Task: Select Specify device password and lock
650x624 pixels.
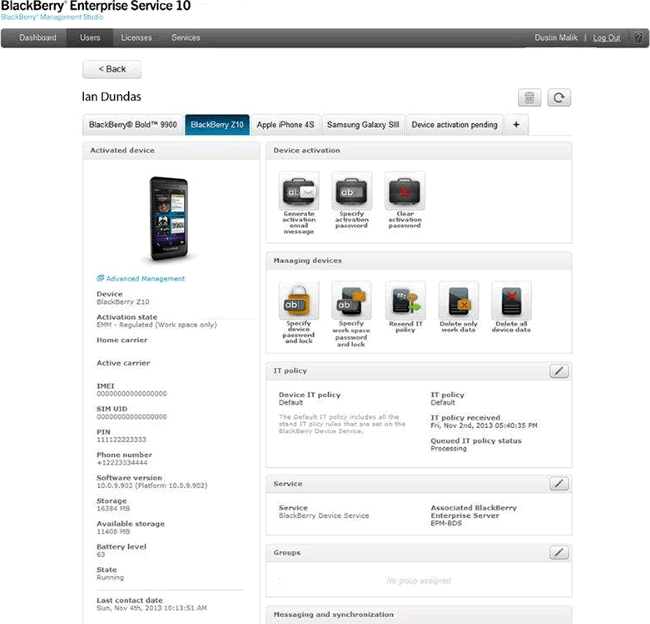Action: pos(299,301)
